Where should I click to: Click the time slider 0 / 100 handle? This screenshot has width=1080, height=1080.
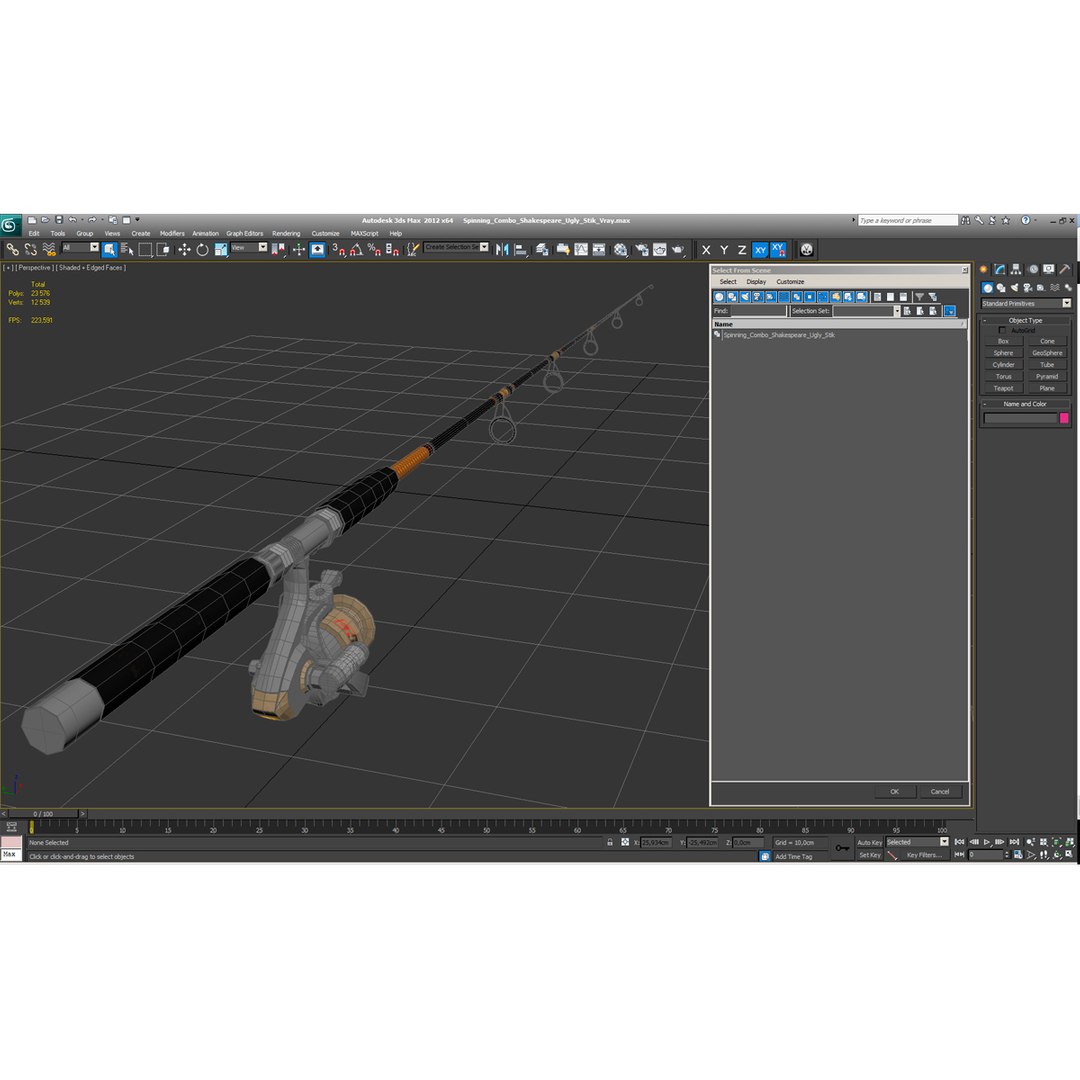pos(43,813)
